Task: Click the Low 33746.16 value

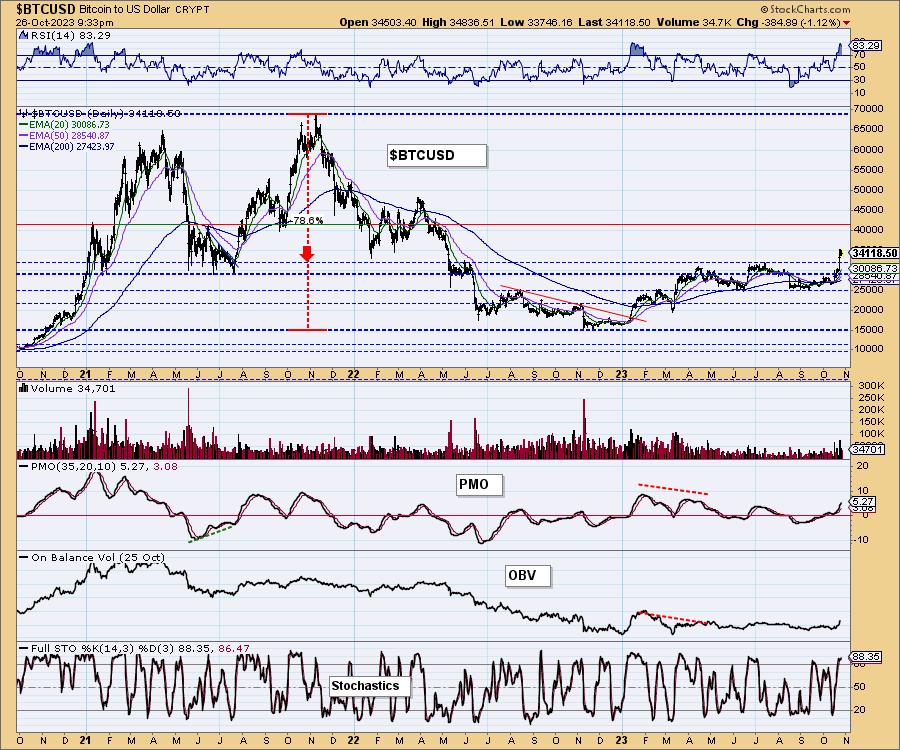Action: pyautogui.click(x=537, y=22)
